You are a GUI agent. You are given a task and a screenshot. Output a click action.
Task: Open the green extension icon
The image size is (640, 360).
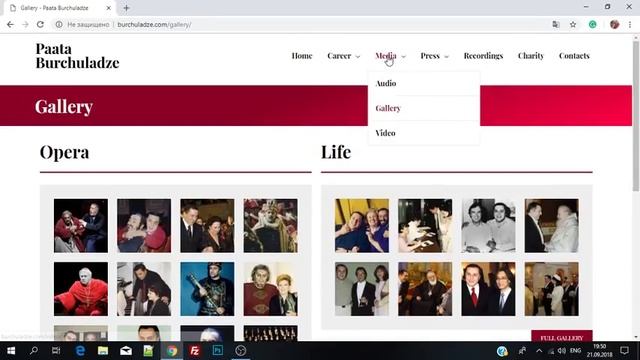click(593, 24)
